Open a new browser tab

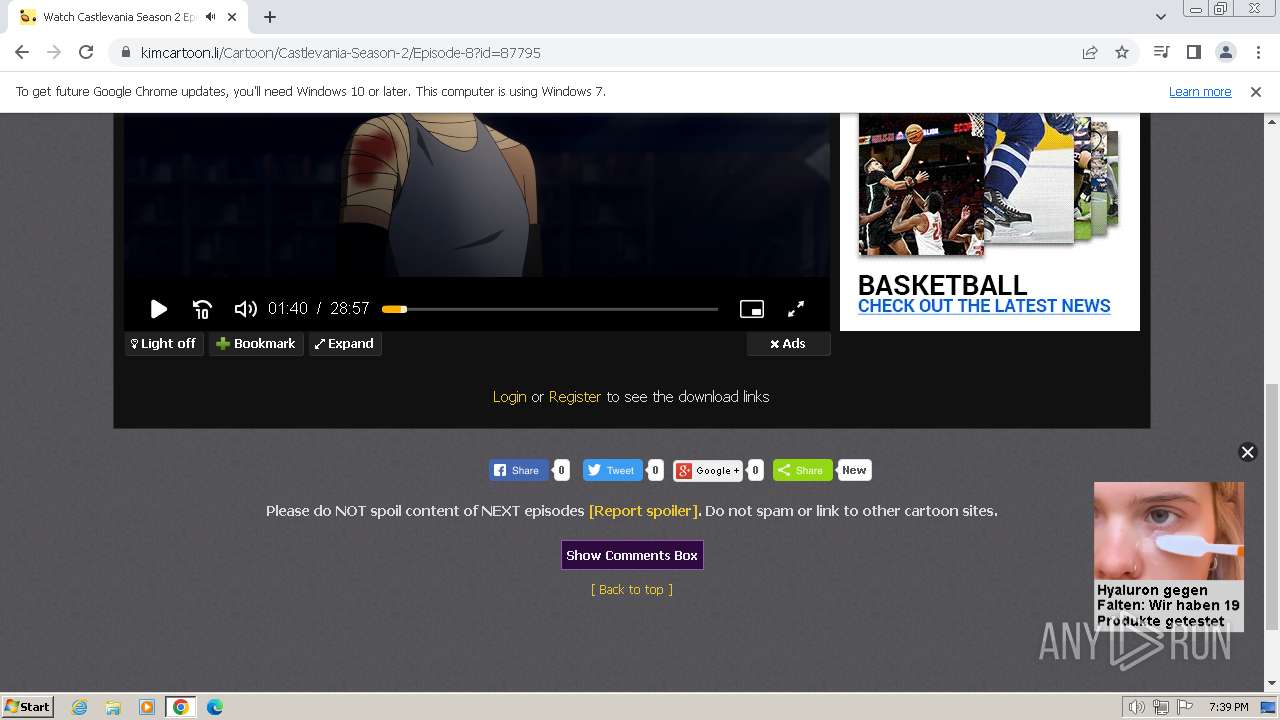coord(270,17)
